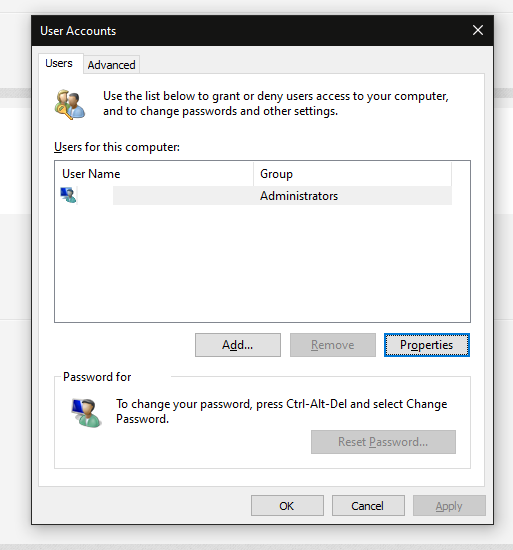Confirm with the OK button
The height and width of the screenshot is (550, 513).
(x=287, y=506)
